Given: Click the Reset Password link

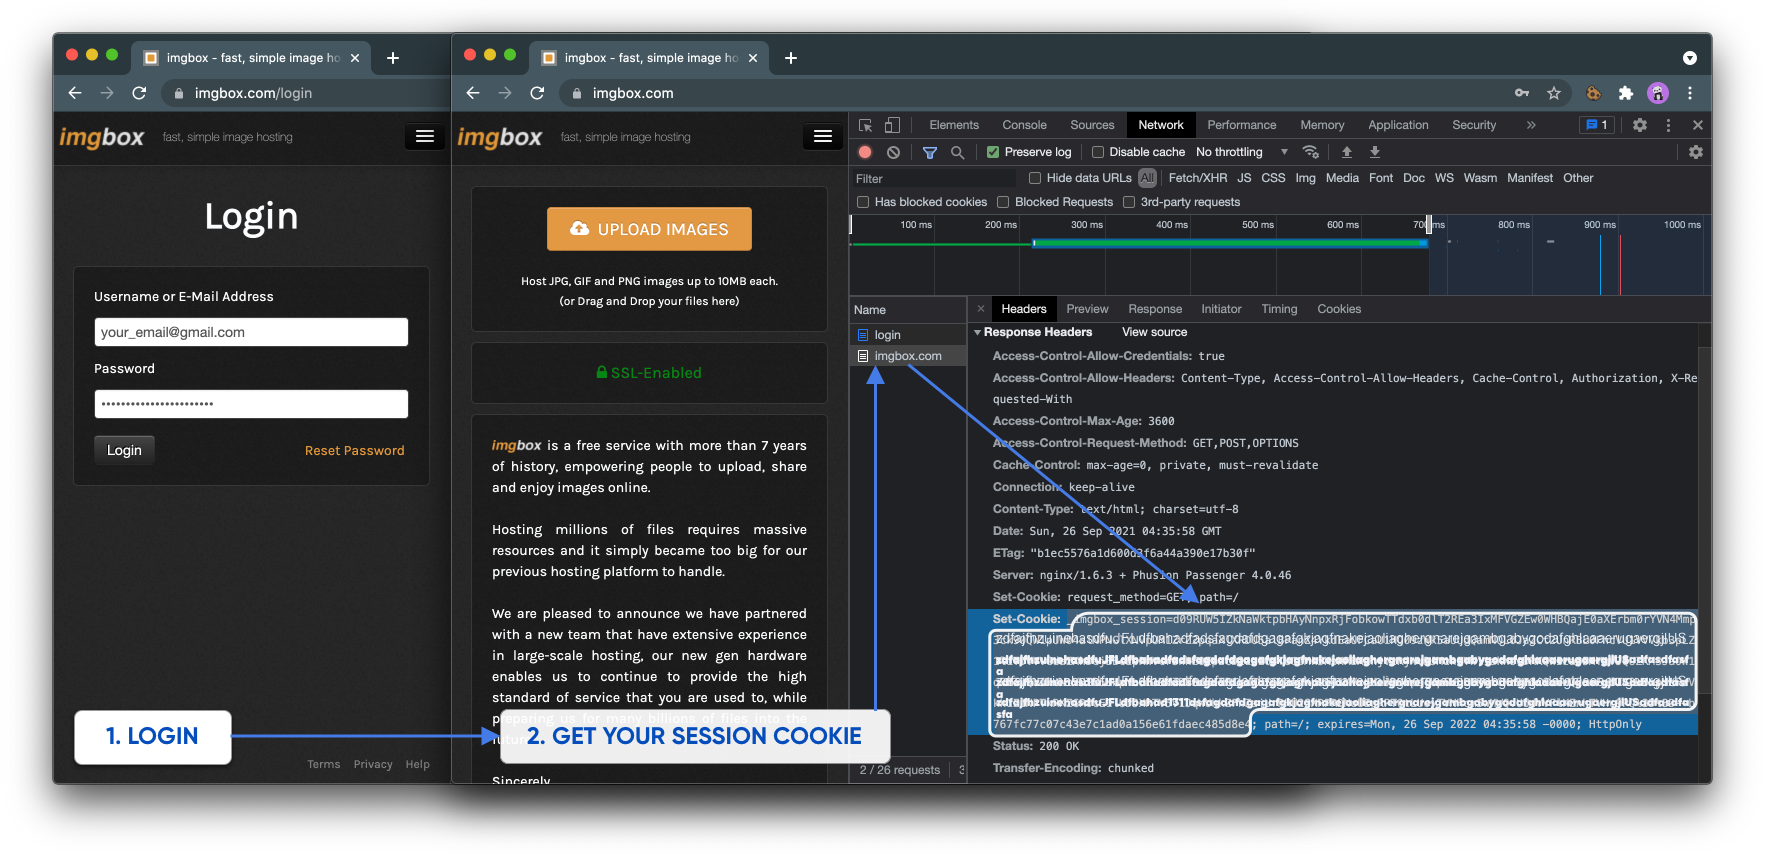Looking at the screenshot, I should tap(355, 451).
